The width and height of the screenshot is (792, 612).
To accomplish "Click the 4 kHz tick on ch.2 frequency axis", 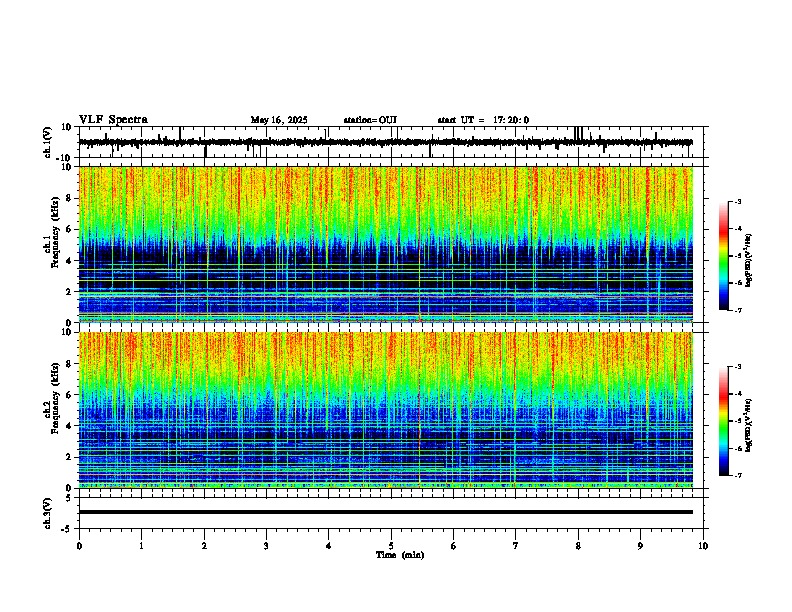I will [x=70, y=426].
